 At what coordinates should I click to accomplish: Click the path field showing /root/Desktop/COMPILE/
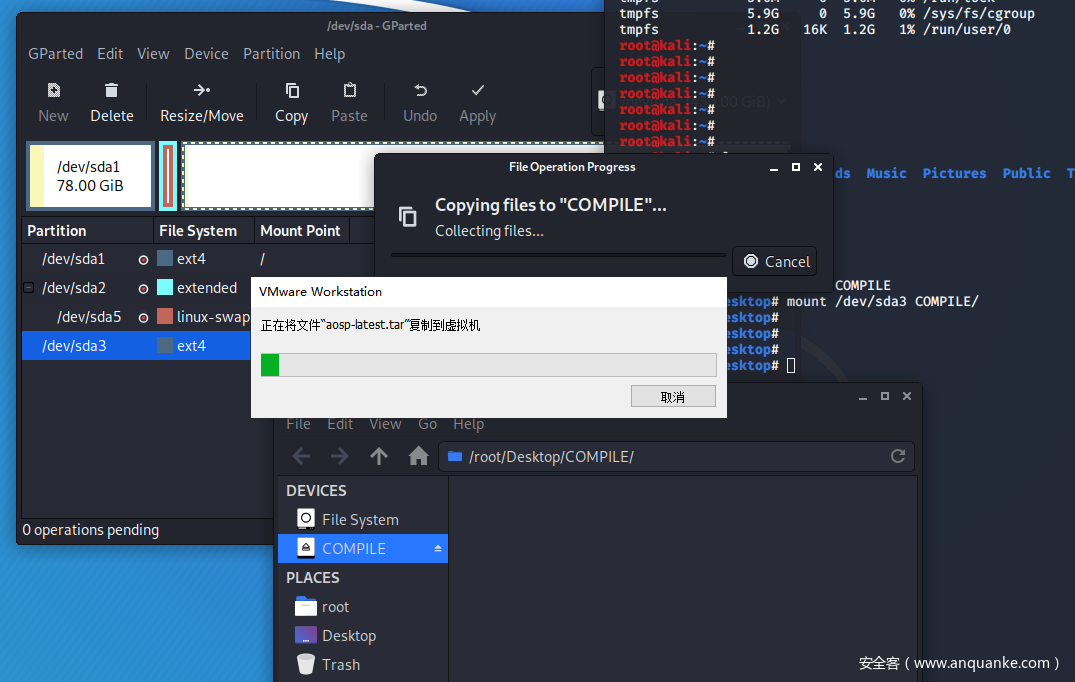pos(660,457)
